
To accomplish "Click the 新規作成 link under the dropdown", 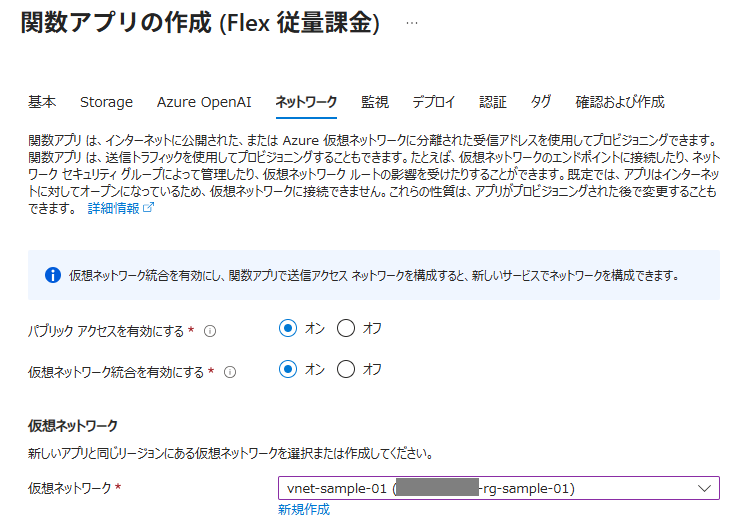I will point(304,509).
